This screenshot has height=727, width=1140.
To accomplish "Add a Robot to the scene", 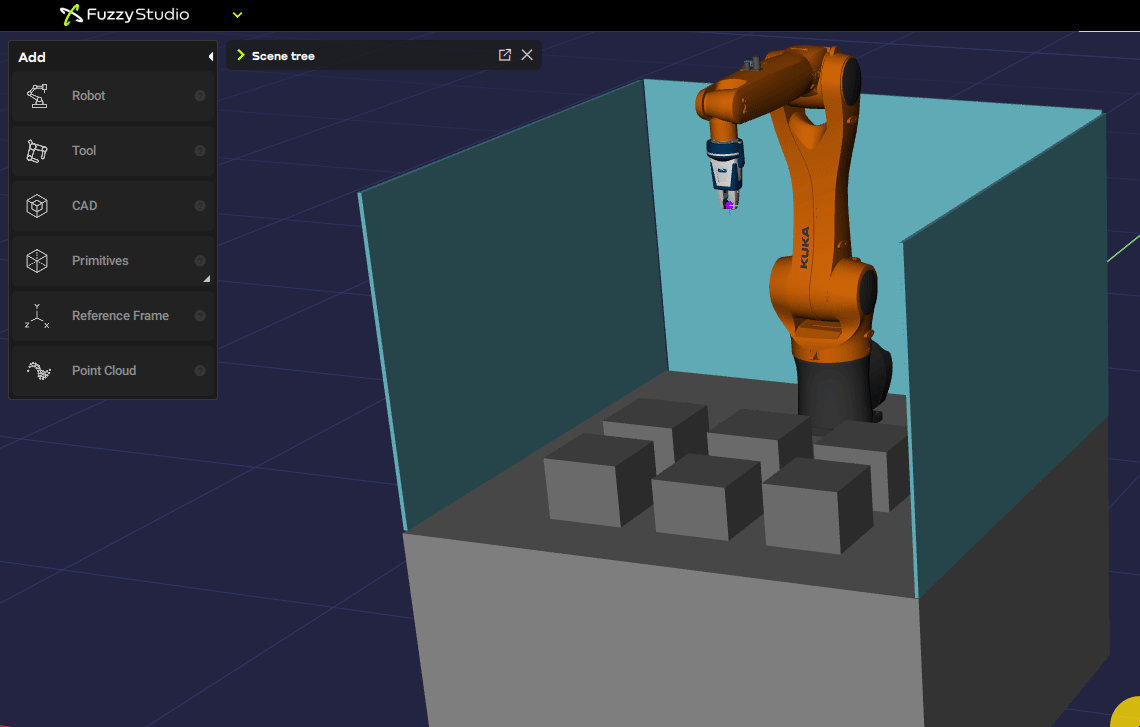I will 113,96.
